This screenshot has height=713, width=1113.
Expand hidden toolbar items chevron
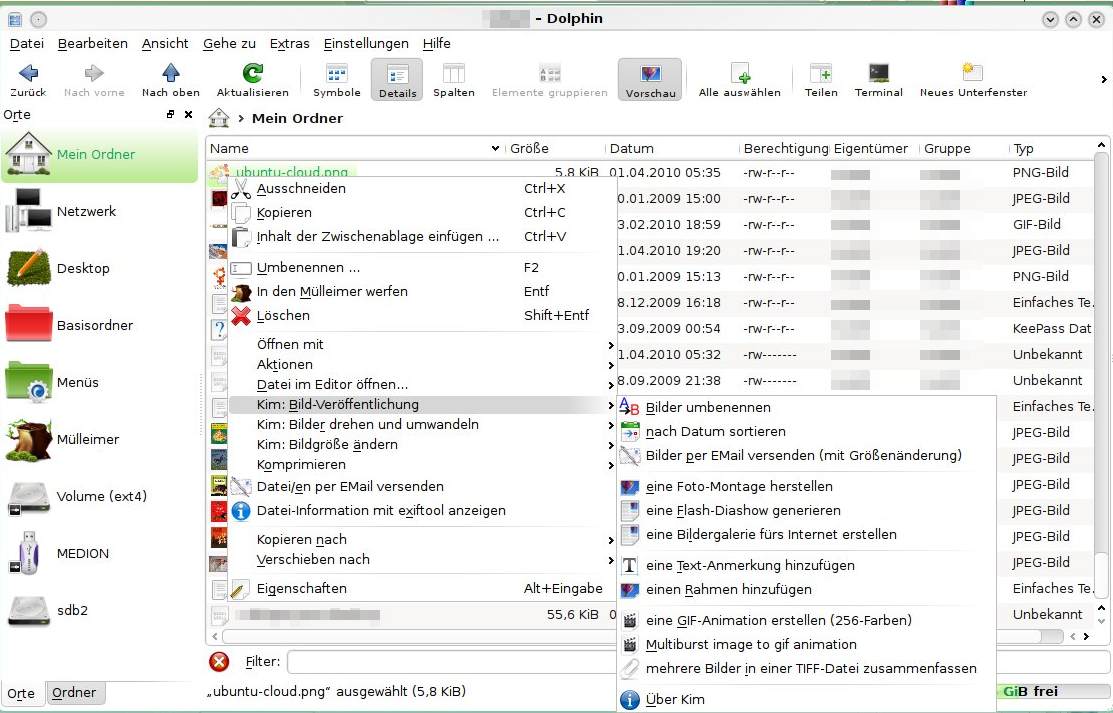point(1104,80)
